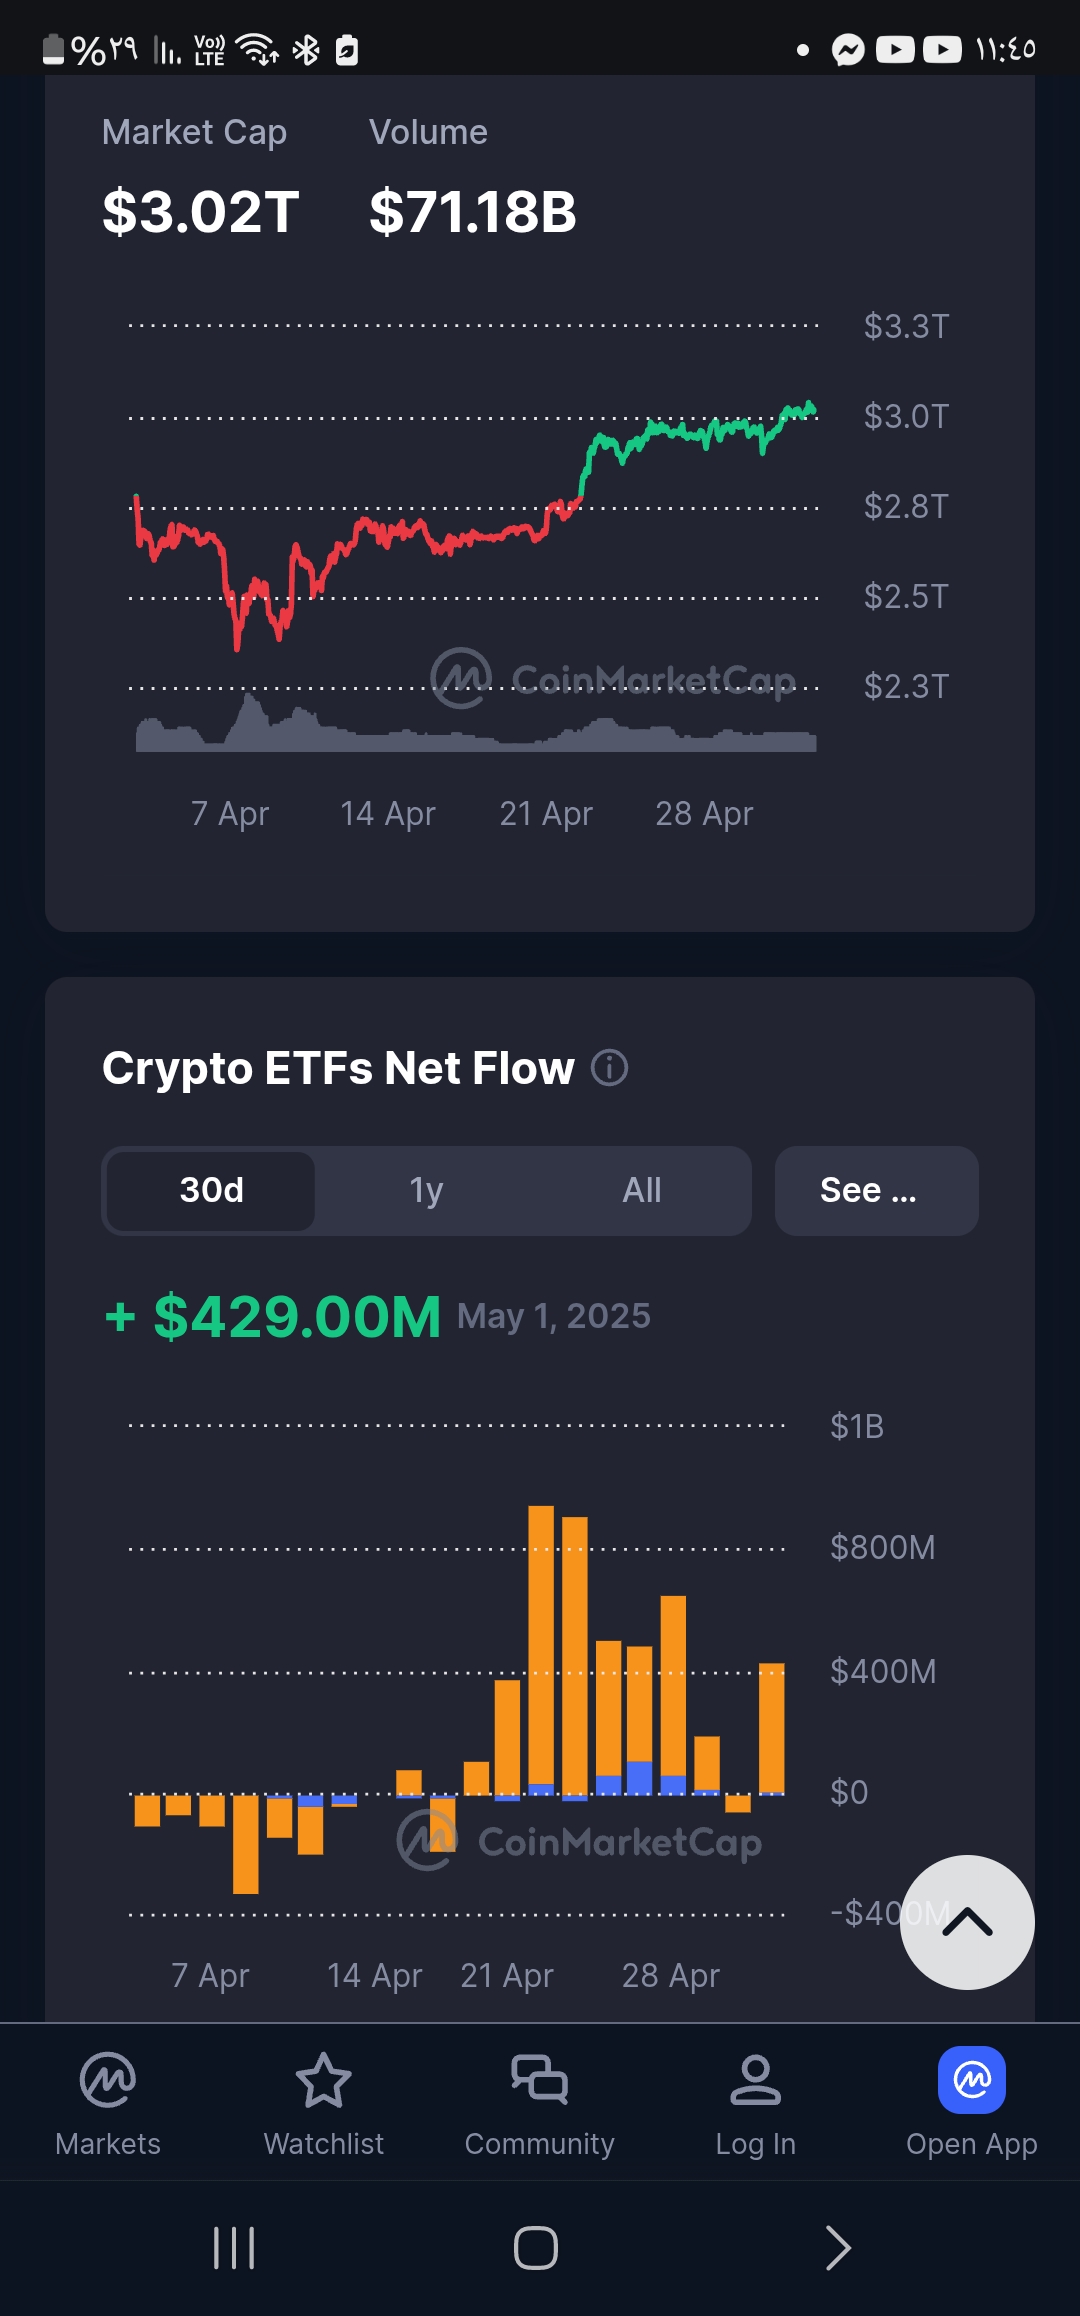Open the Community chat icon
Image resolution: width=1080 pixels, height=2316 pixels.
[539, 2080]
